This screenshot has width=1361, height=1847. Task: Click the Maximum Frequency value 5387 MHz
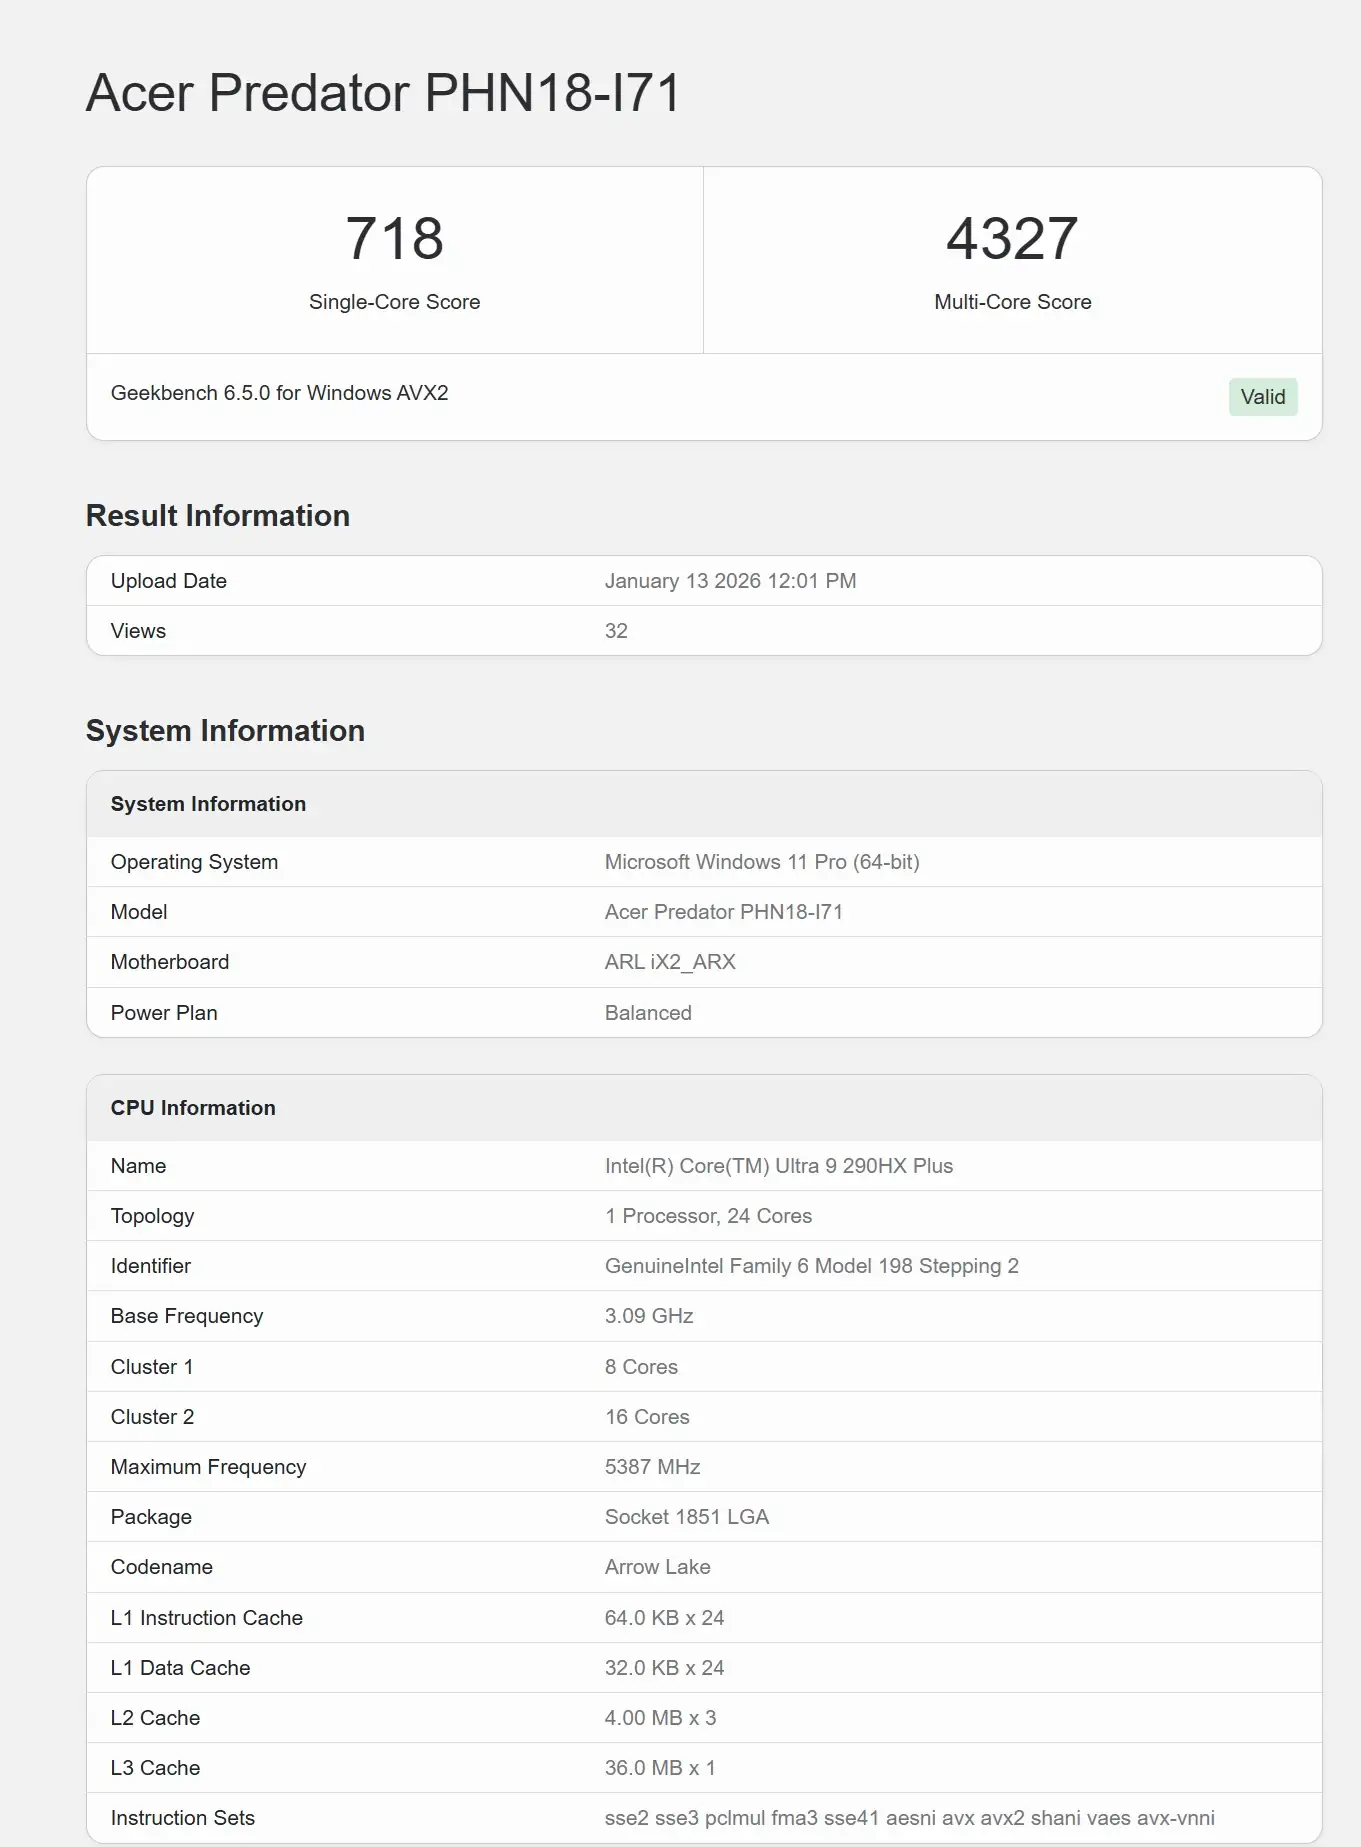click(652, 1467)
